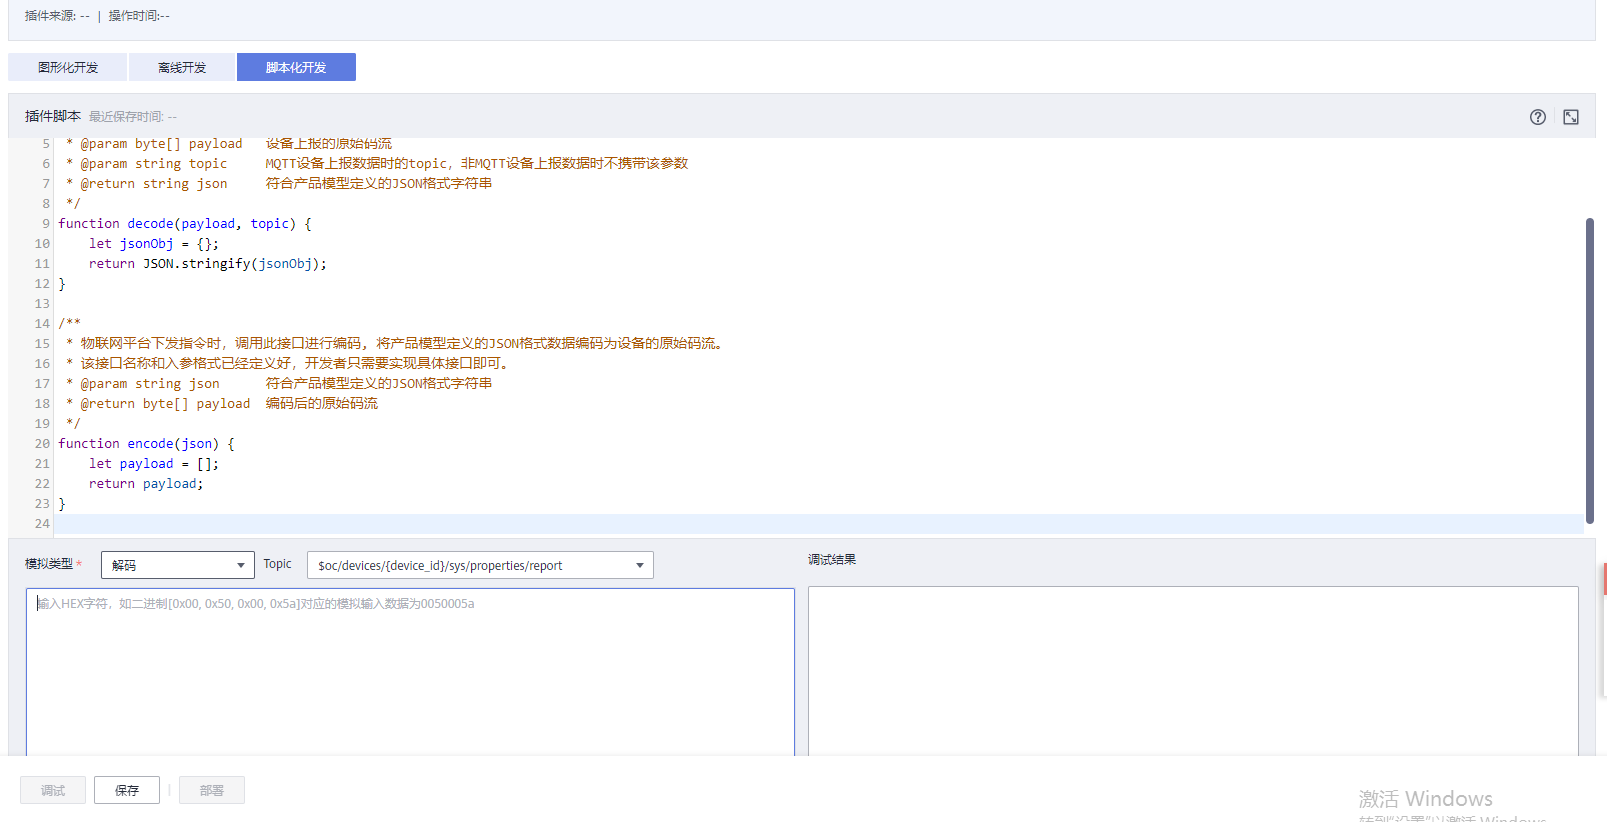Focus the HEX input text area

point(410,670)
